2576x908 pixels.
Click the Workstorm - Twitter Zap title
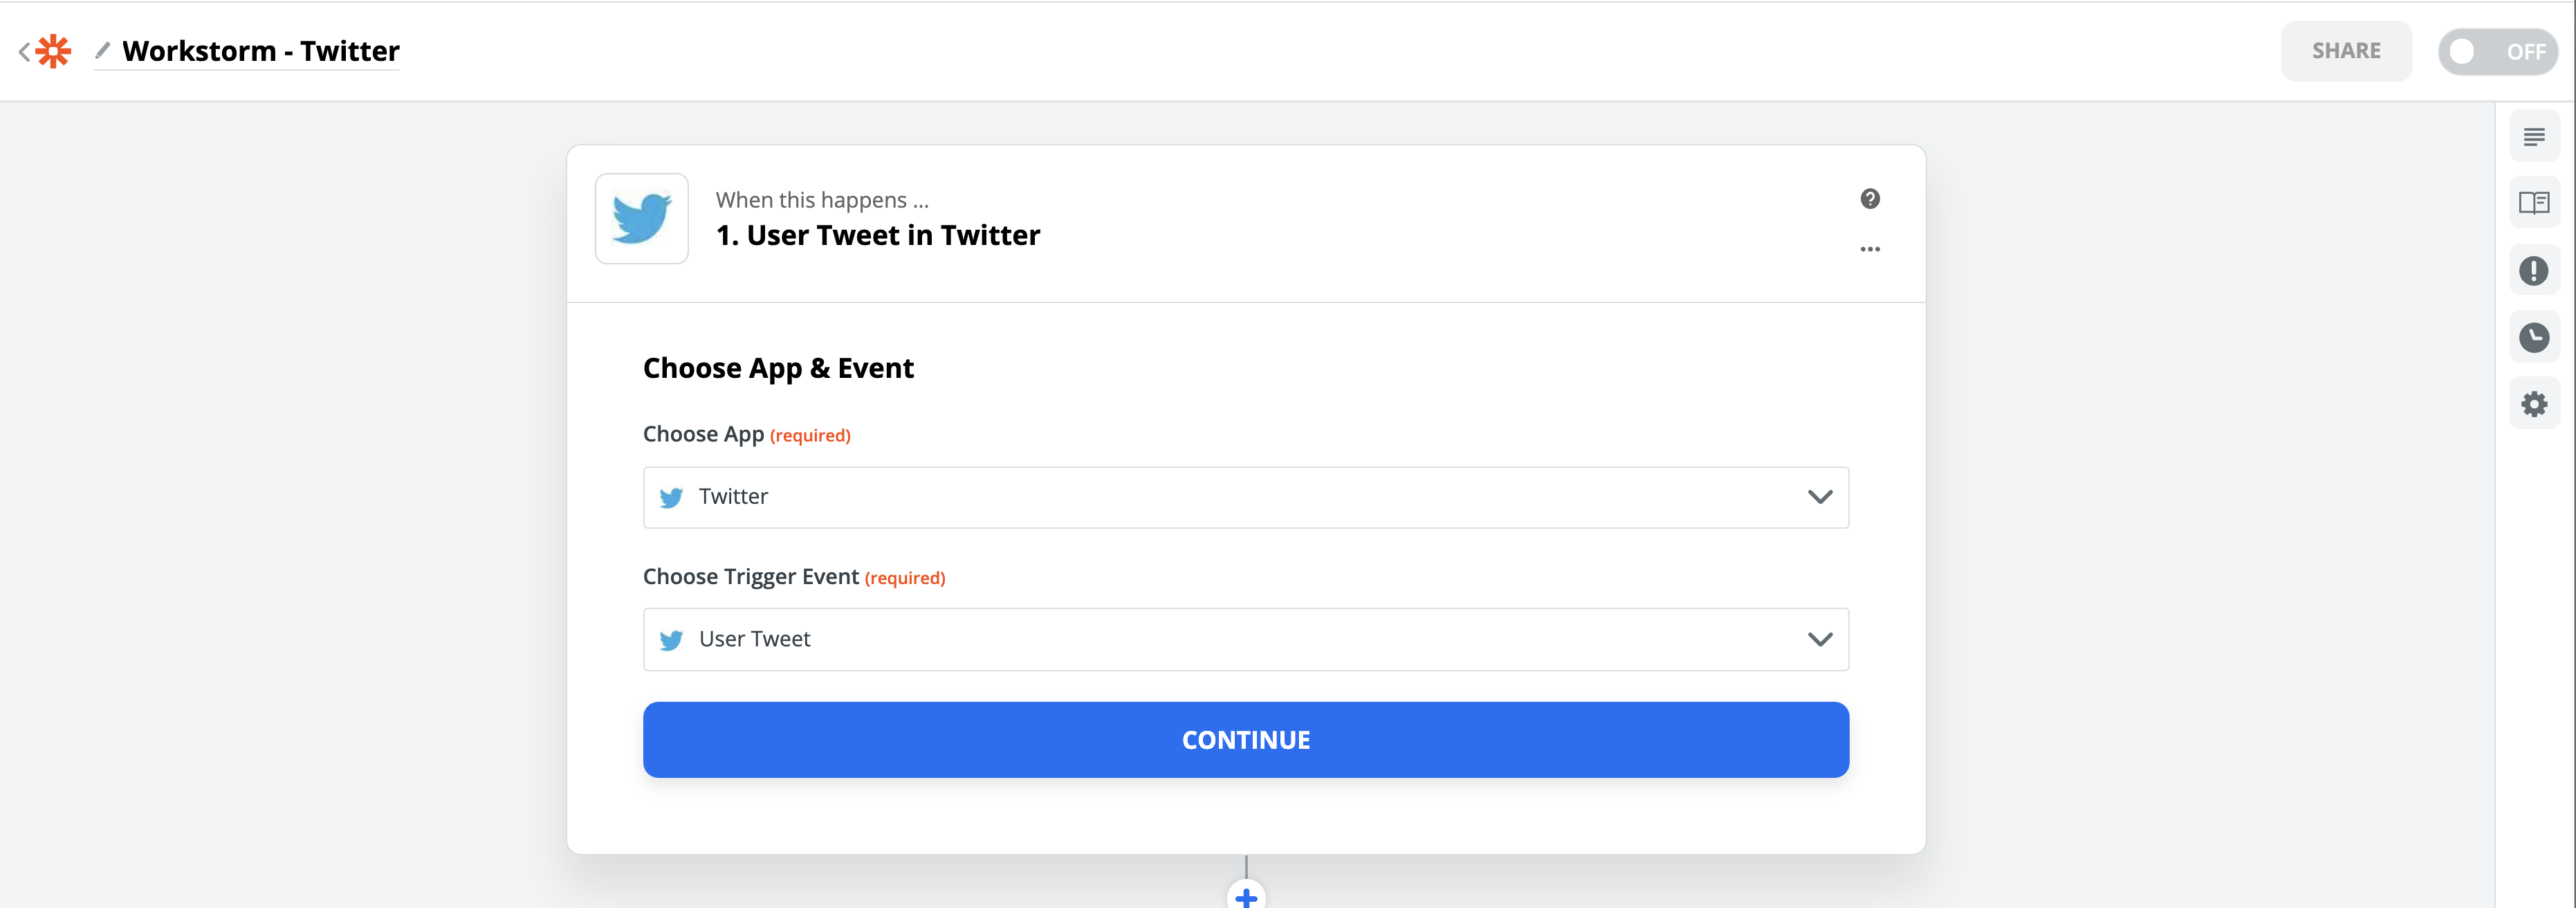tap(261, 51)
